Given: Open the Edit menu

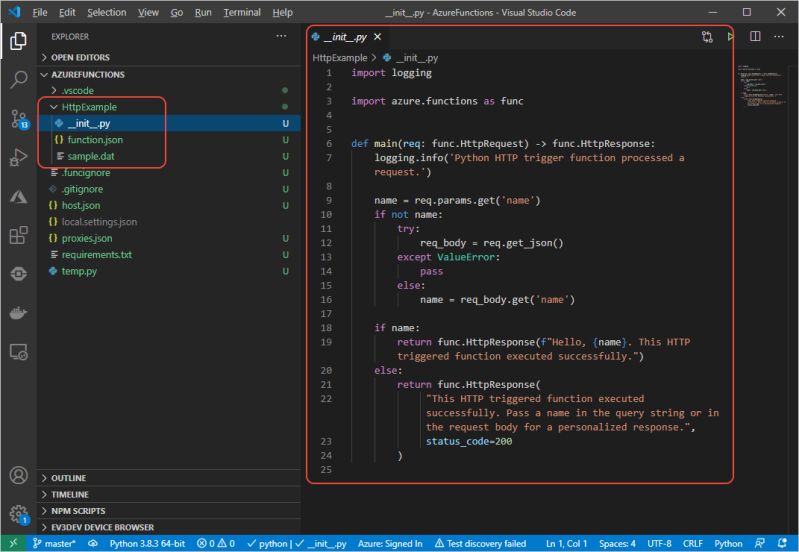Looking at the screenshot, I should 67,12.
